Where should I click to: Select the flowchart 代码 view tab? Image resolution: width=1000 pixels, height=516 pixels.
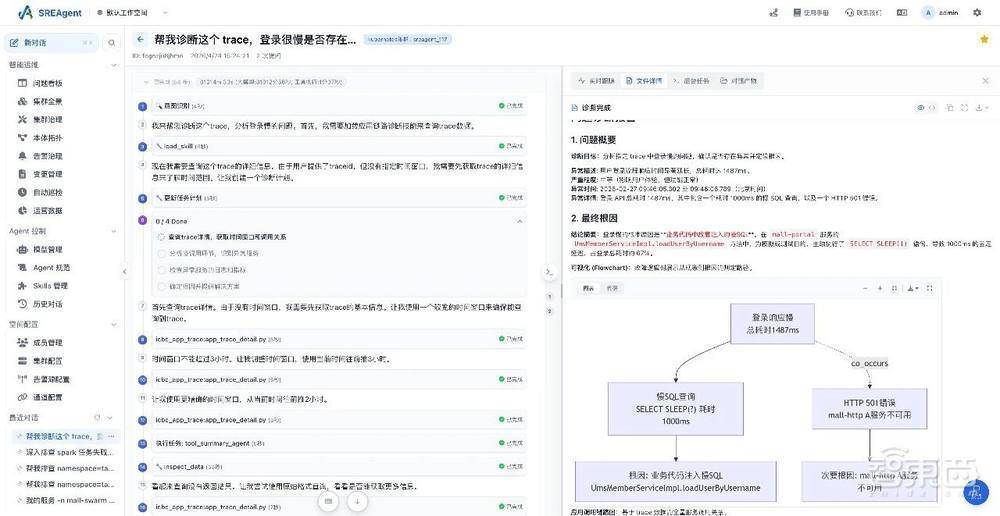pyautogui.click(x=612, y=288)
